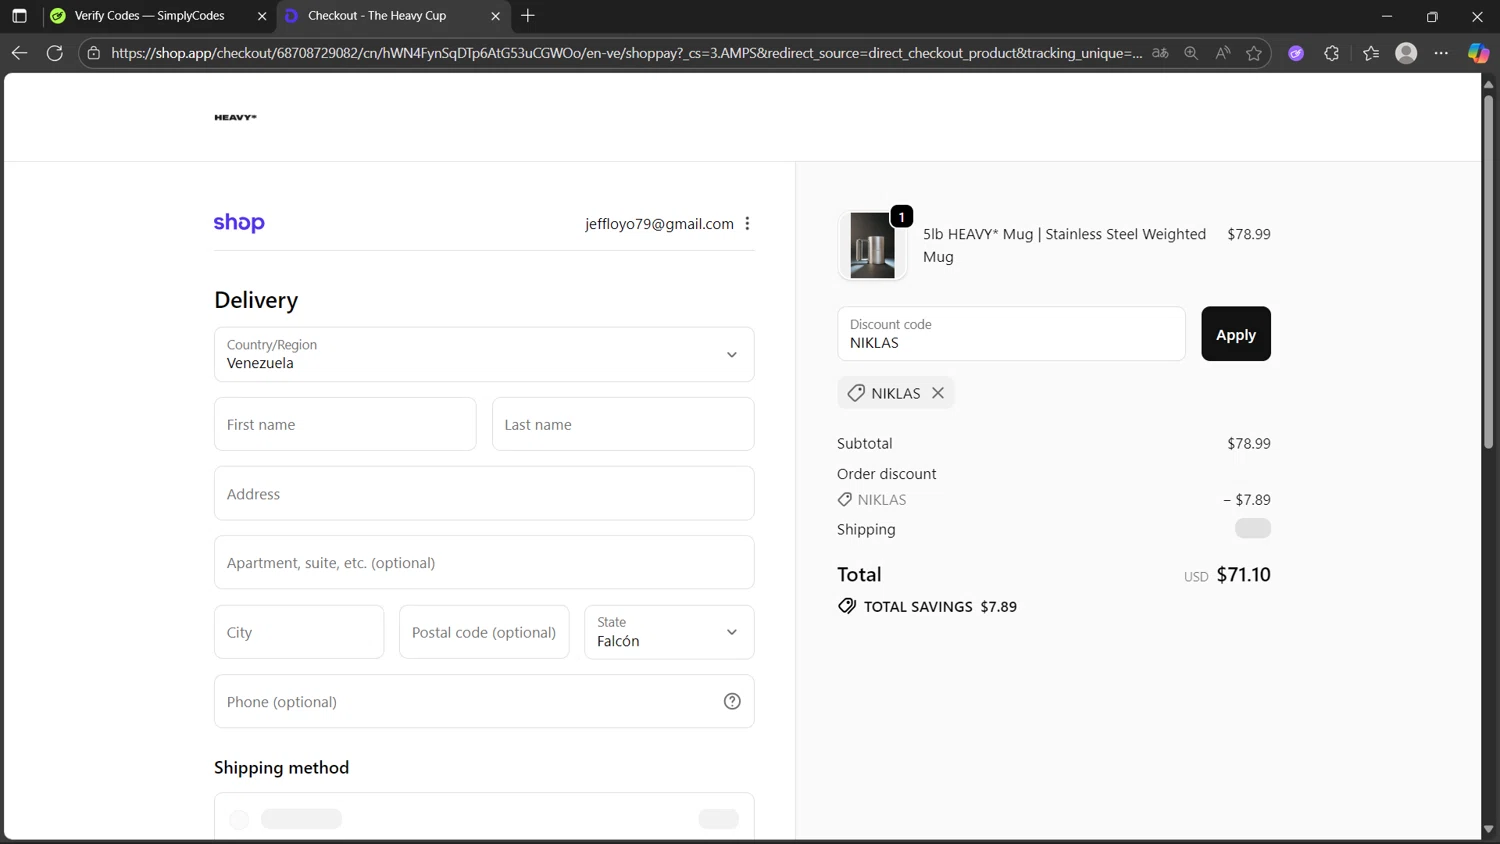
Task: Click the browser back arrow
Action: tap(19, 53)
